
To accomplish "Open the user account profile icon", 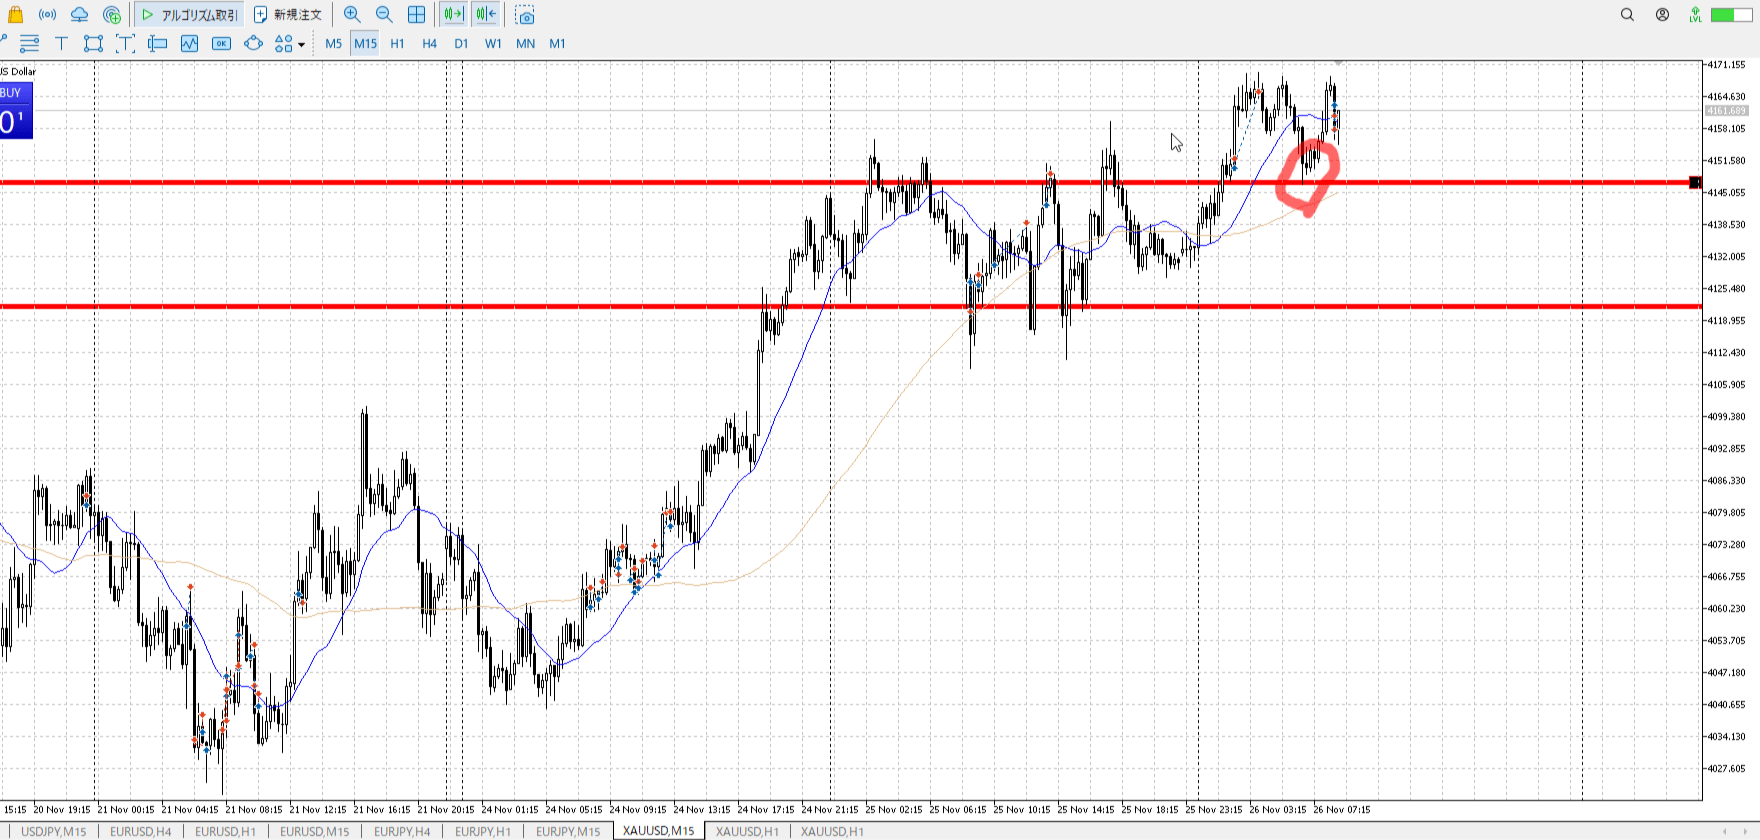I will point(1662,15).
